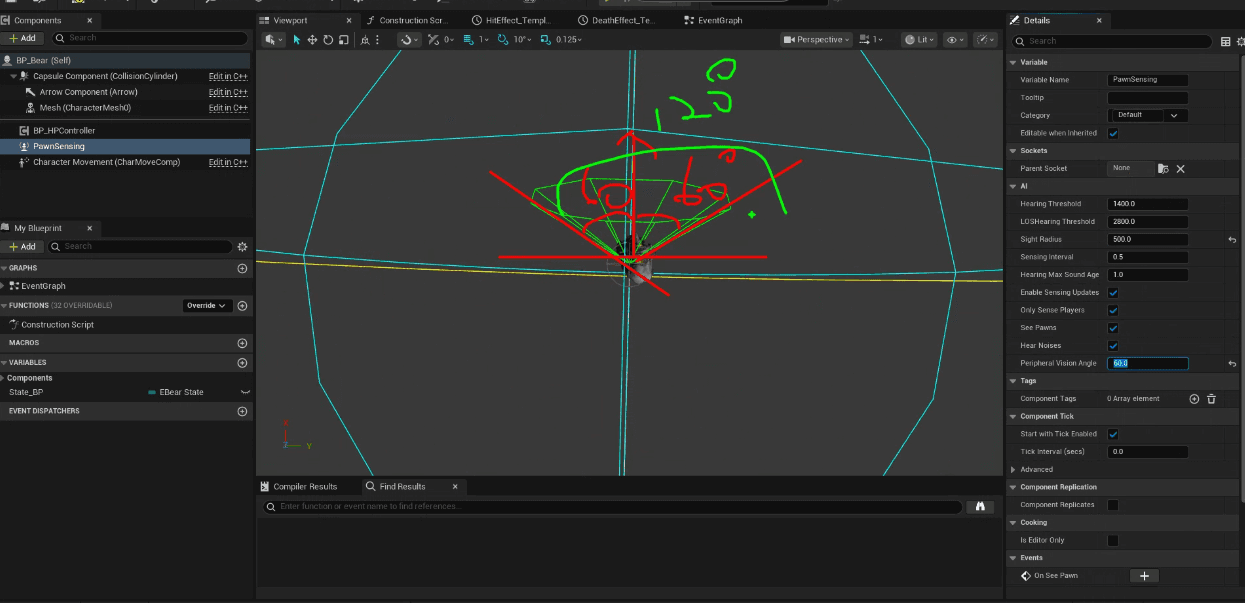The width and height of the screenshot is (1245, 603).
Task: Clear Parent Socket with X icon
Action: [x=1180, y=169]
